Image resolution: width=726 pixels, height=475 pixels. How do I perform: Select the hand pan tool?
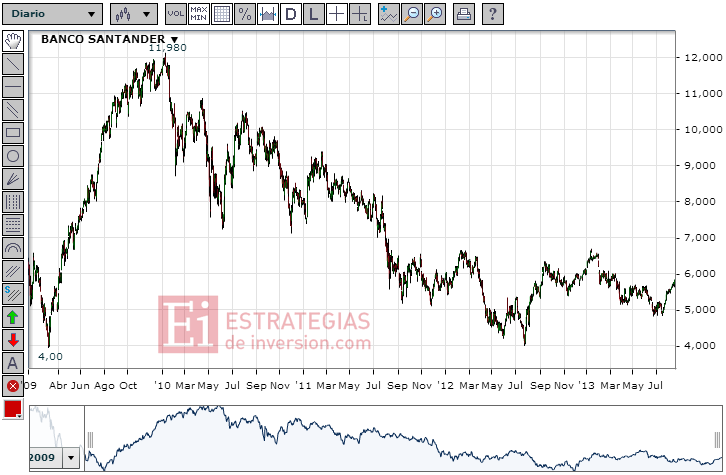[13, 41]
